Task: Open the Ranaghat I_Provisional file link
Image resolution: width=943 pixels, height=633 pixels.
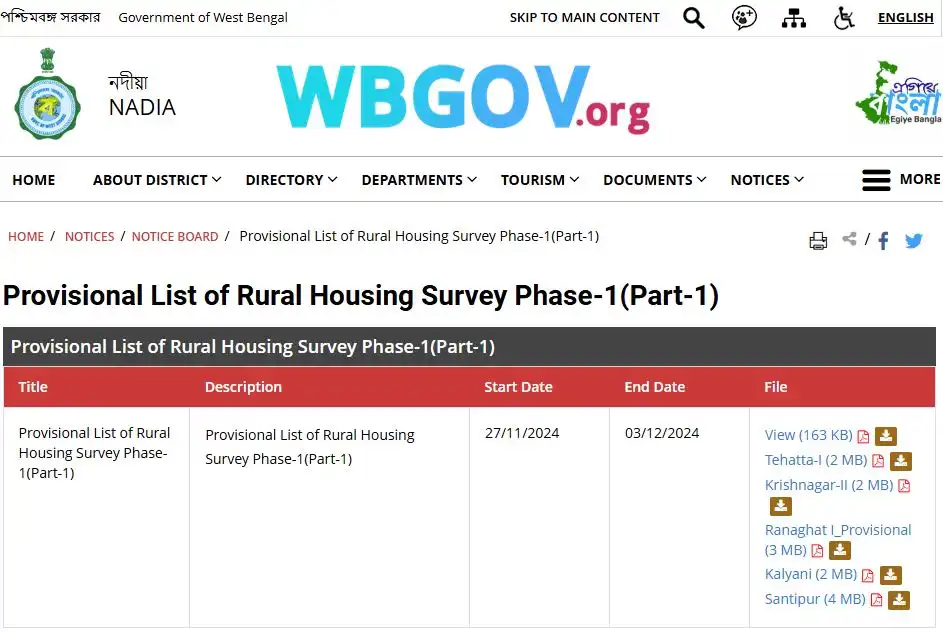Action: (x=837, y=530)
